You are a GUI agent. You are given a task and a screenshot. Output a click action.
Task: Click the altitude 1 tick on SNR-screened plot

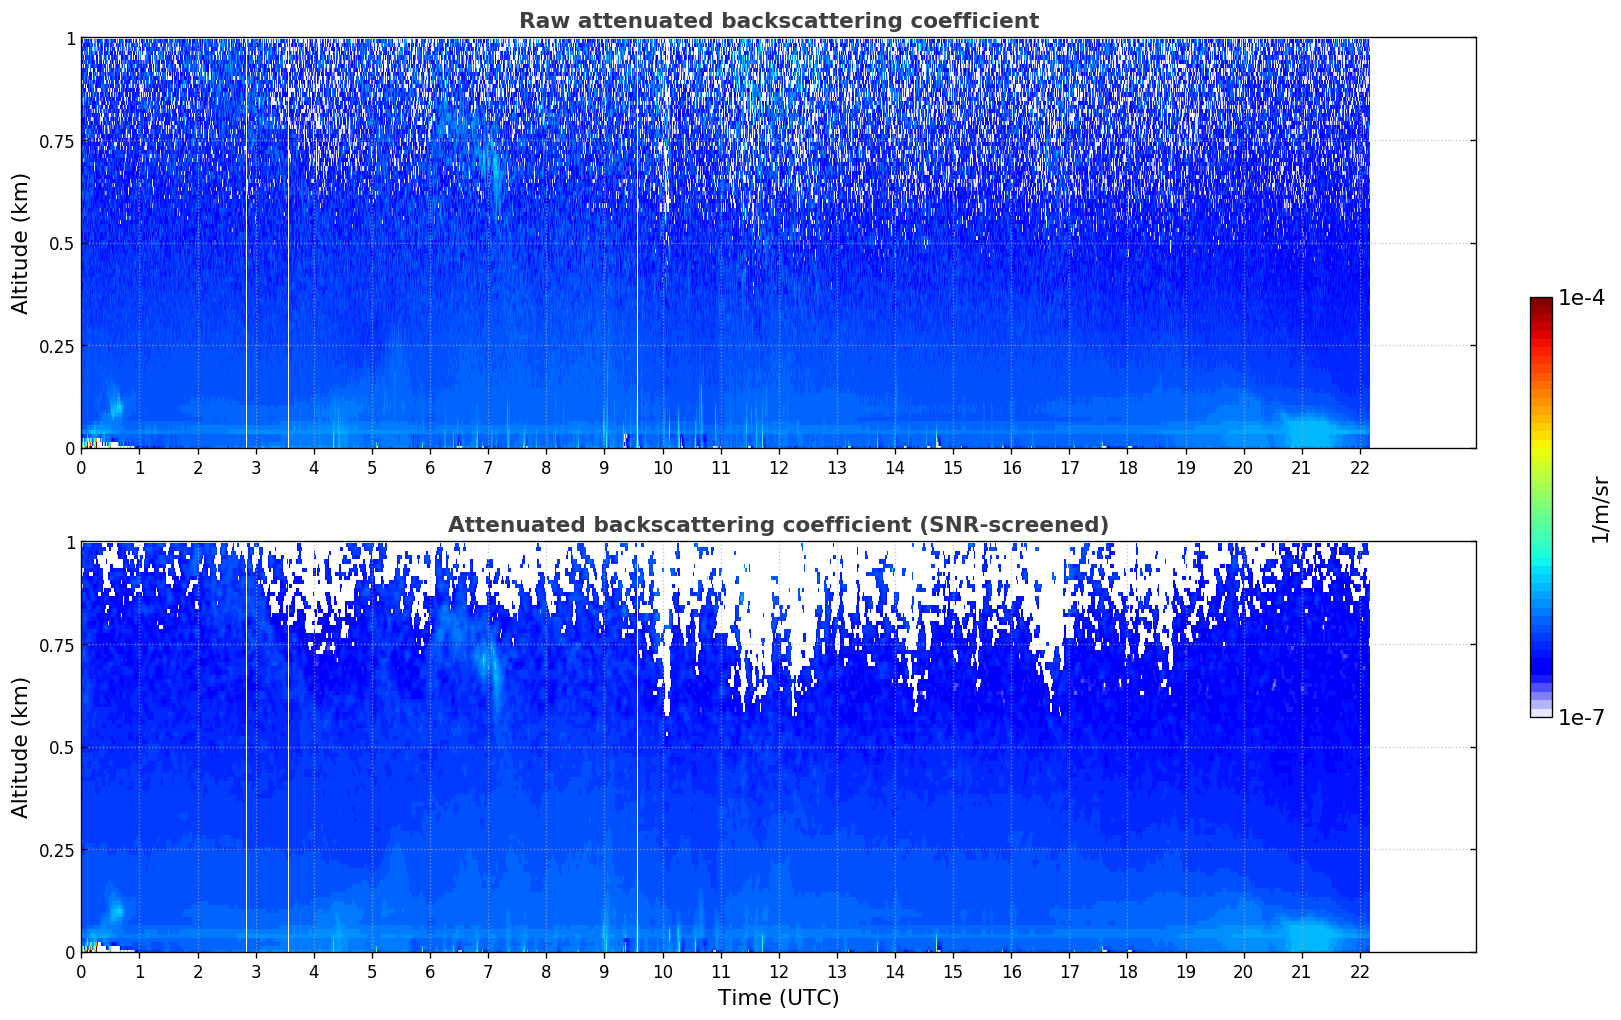70,542
